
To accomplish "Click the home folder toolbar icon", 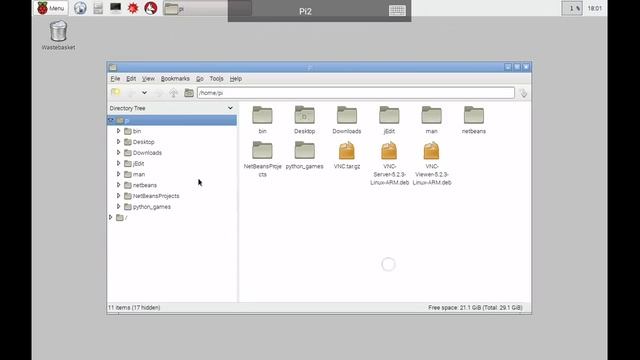I will coord(189,93).
